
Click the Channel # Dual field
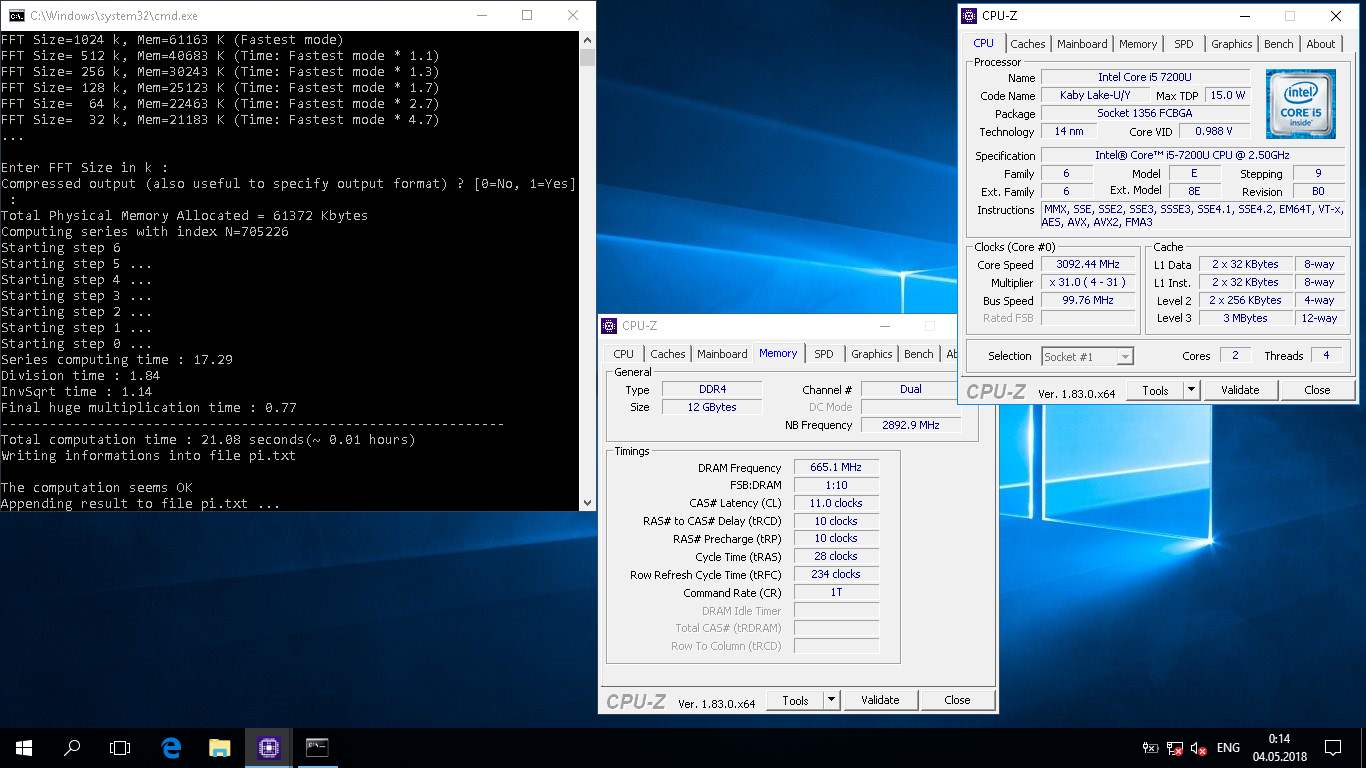[910, 389]
